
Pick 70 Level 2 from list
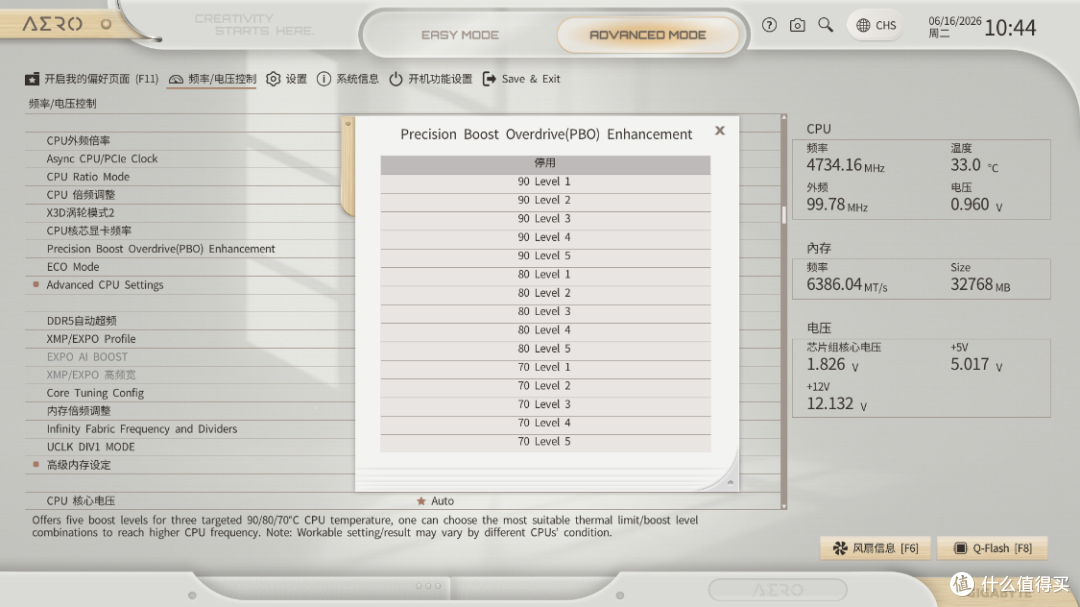(545, 387)
